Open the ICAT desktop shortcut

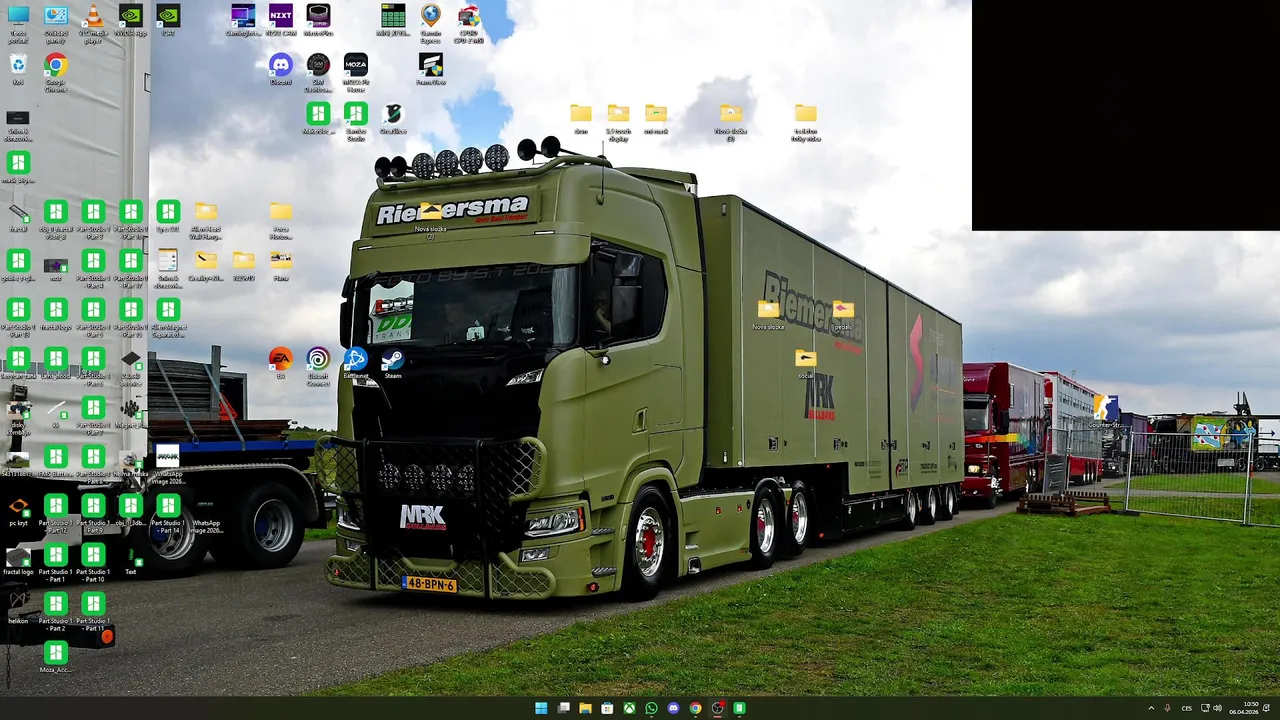click(x=168, y=20)
